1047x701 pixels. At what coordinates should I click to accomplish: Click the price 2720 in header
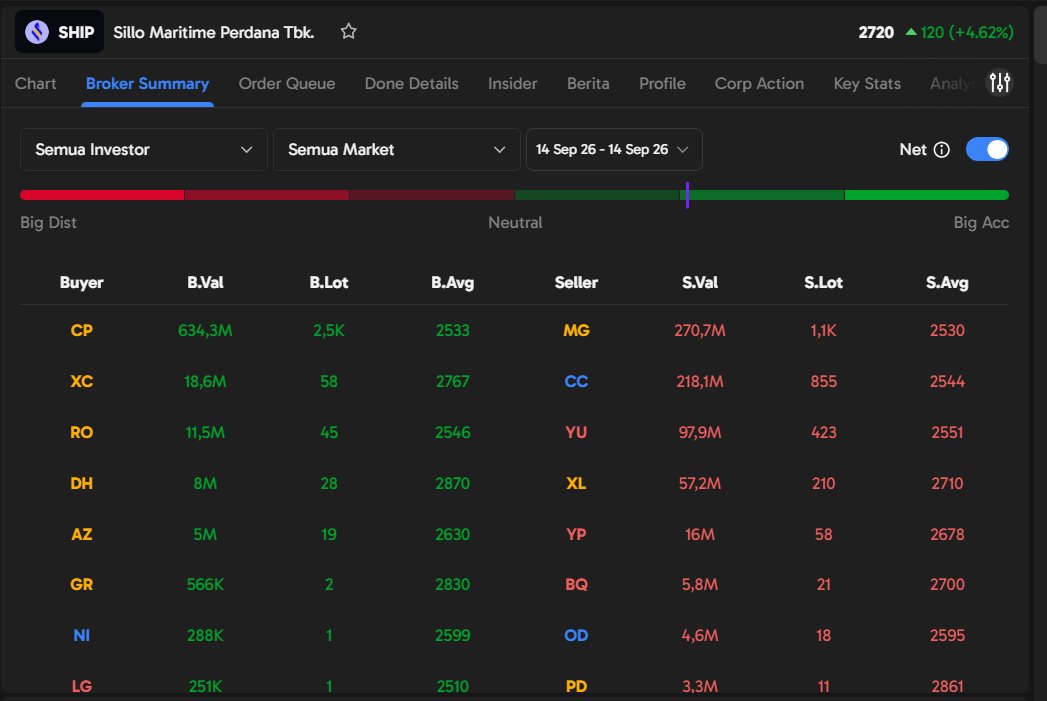875,32
